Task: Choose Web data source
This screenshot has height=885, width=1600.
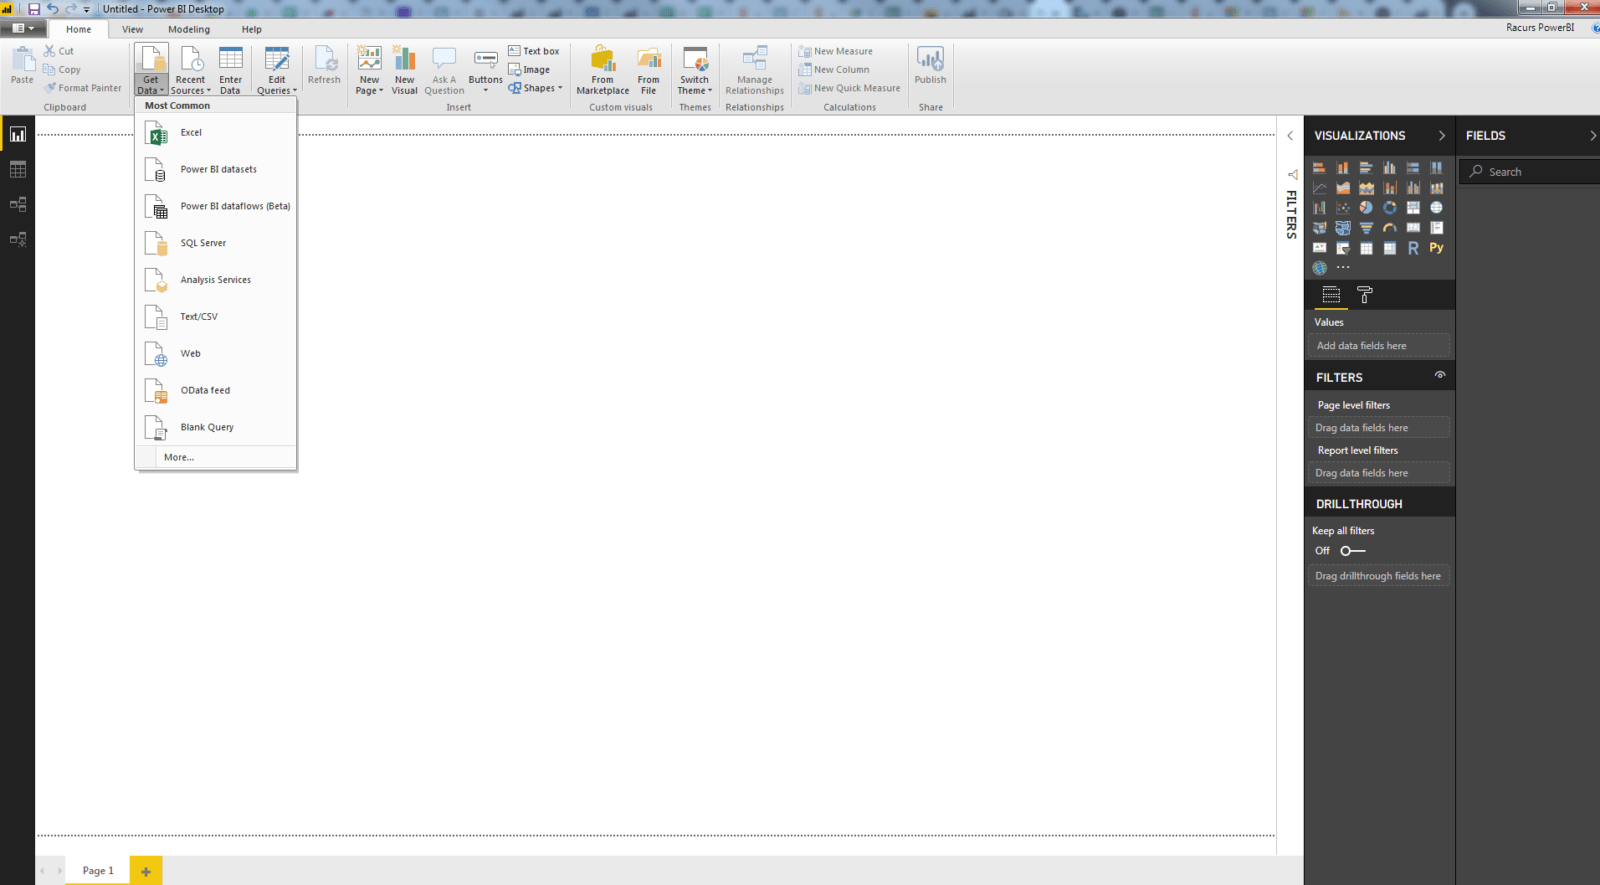Action: pyautogui.click(x=216, y=354)
